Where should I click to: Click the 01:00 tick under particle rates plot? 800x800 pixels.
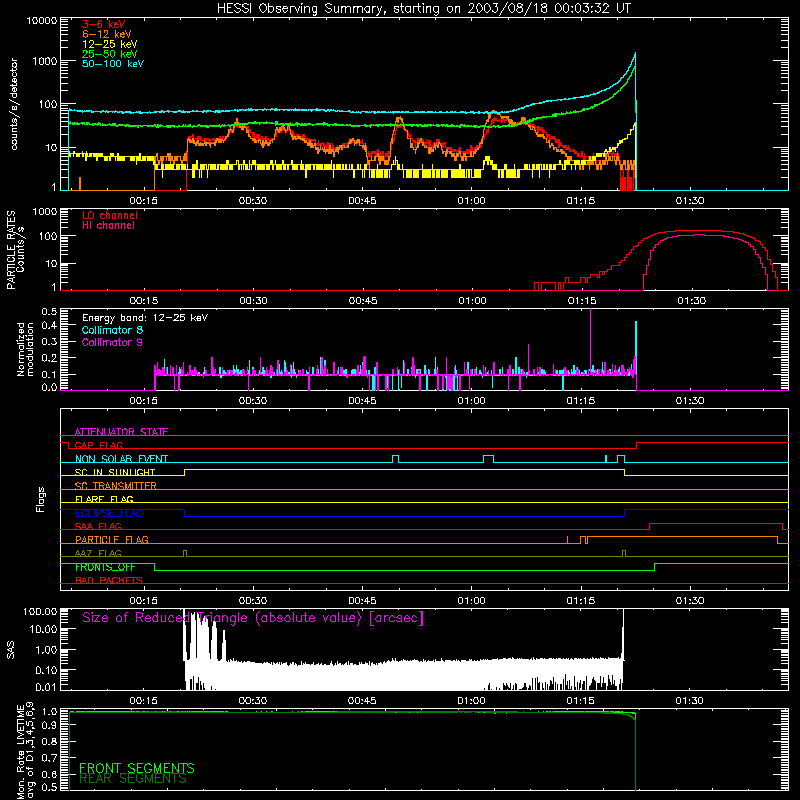pyautogui.click(x=472, y=301)
